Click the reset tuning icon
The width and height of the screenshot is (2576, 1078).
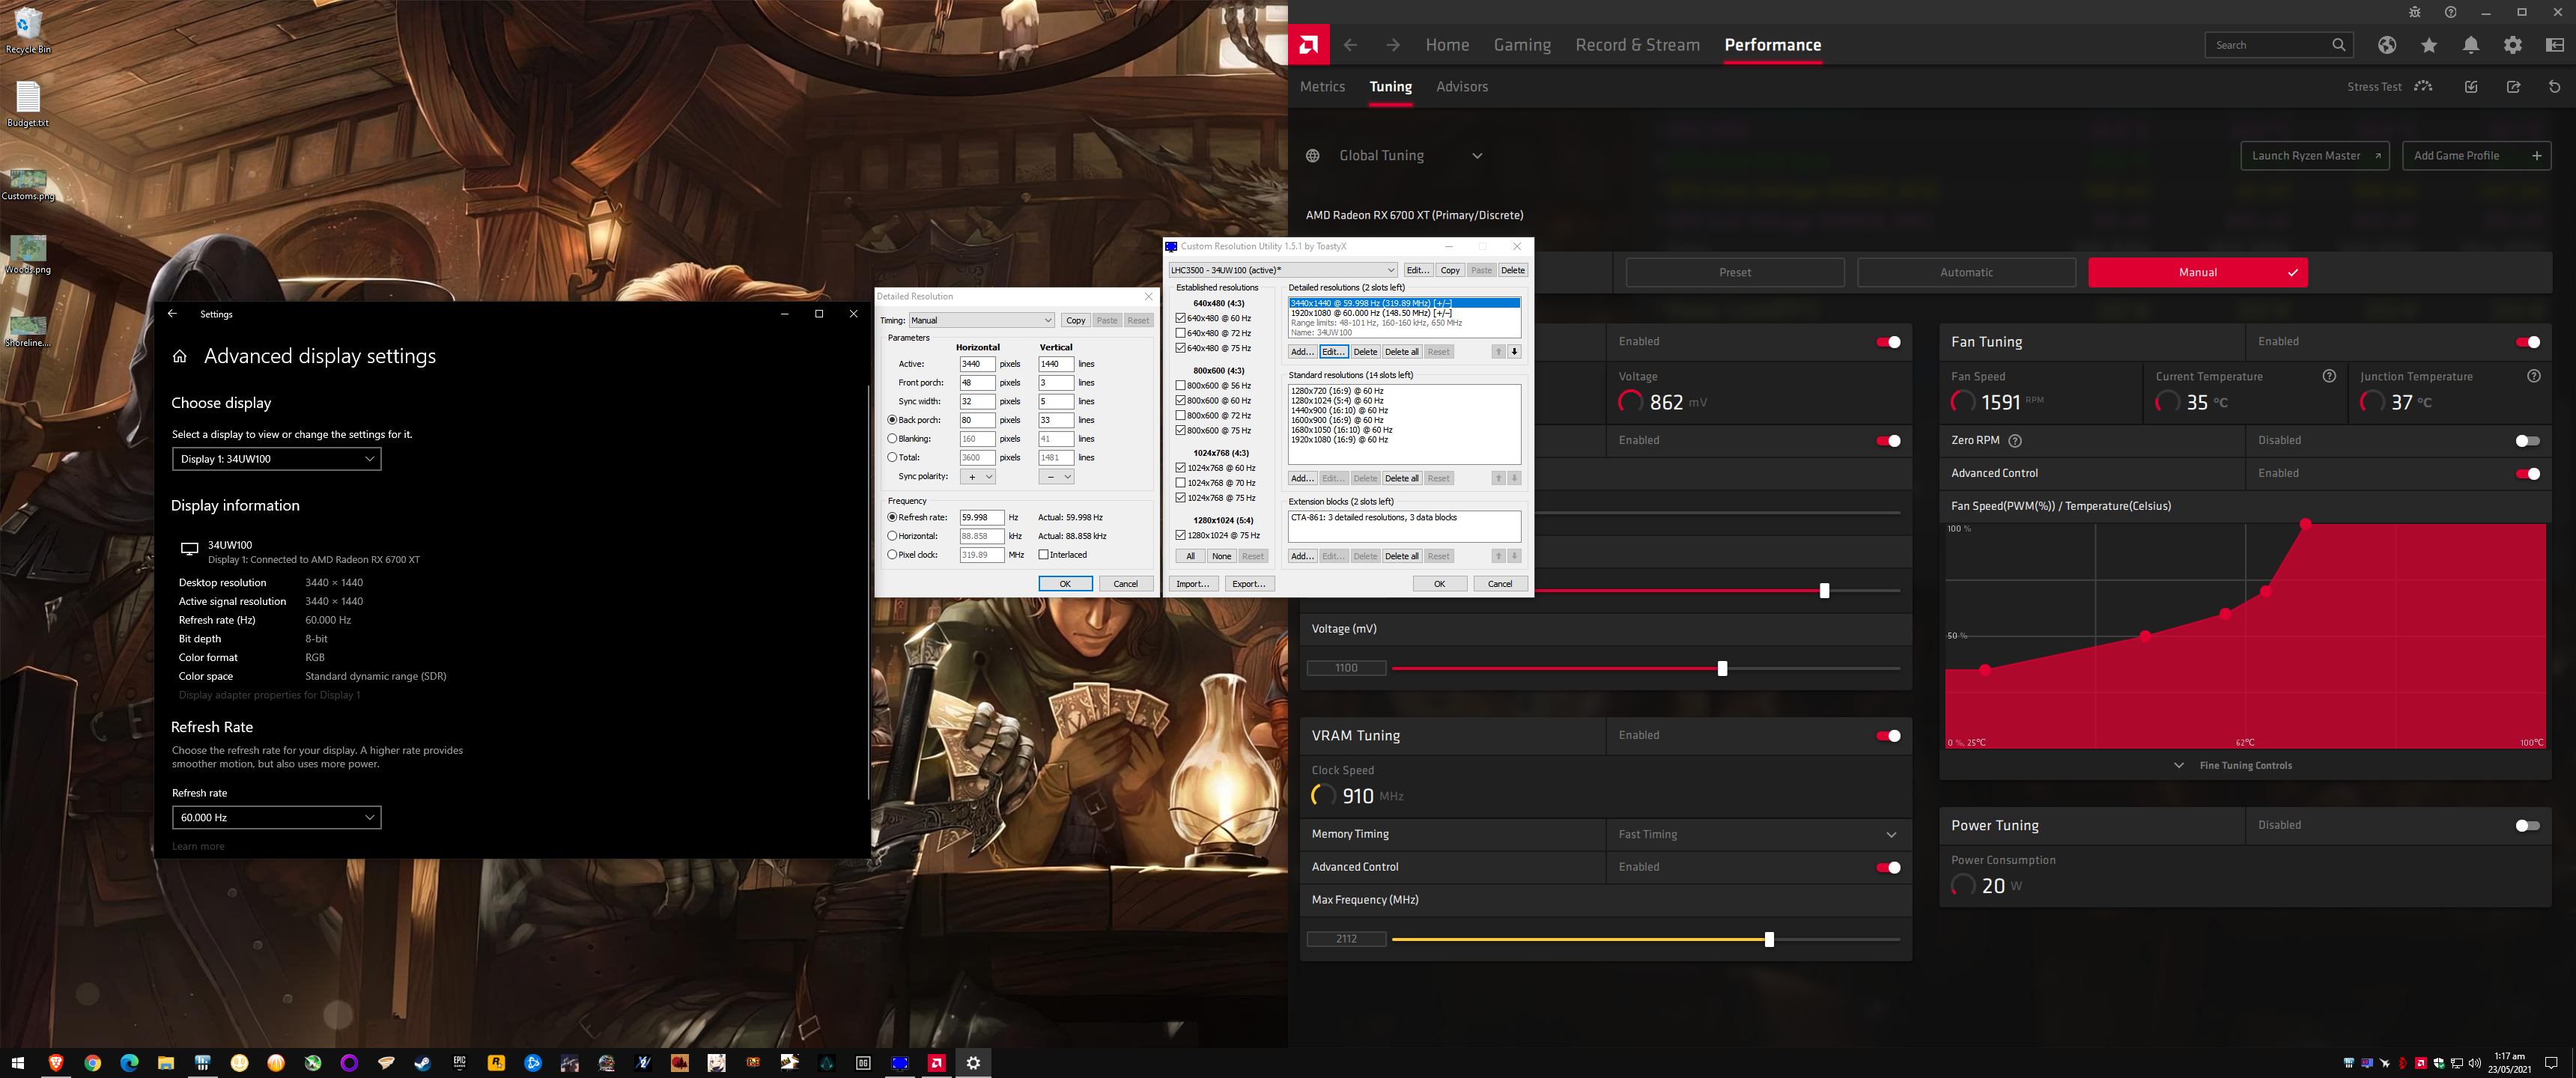pyautogui.click(x=2554, y=87)
